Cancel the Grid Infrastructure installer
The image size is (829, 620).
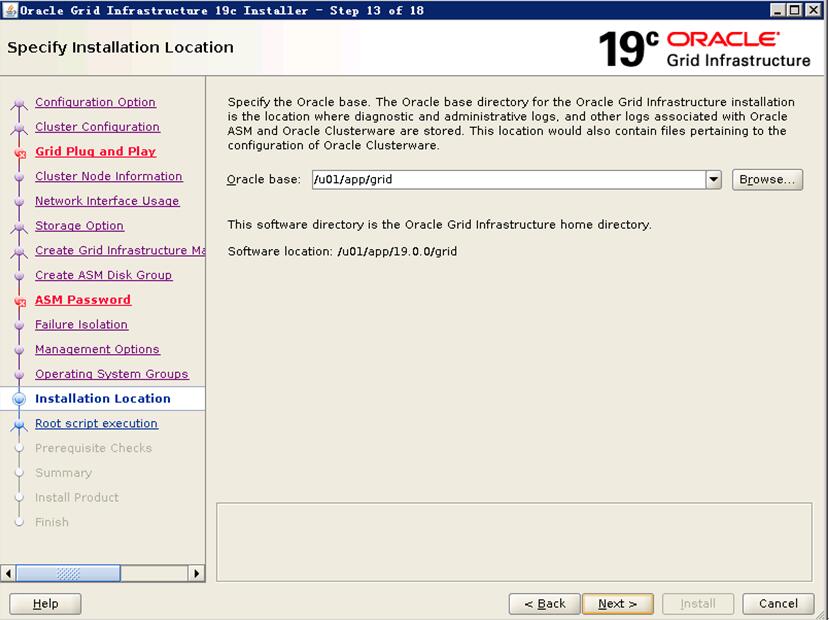[778, 604]
